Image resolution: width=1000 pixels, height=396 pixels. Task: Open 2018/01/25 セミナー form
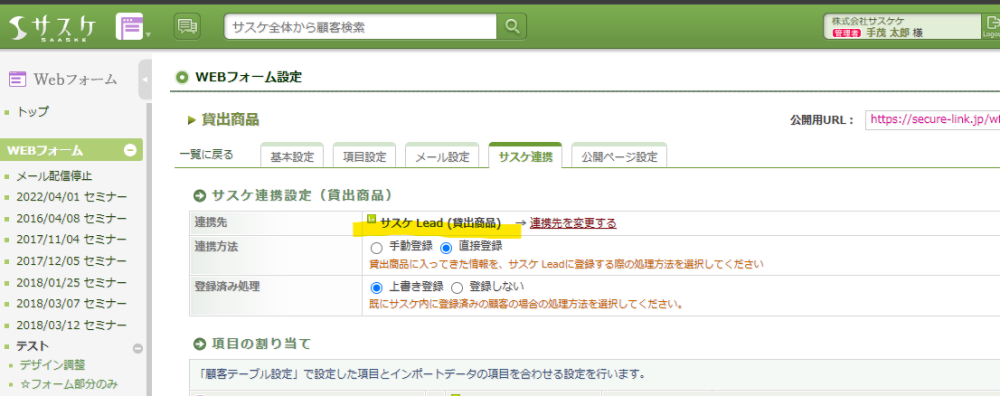coord(71,282)
